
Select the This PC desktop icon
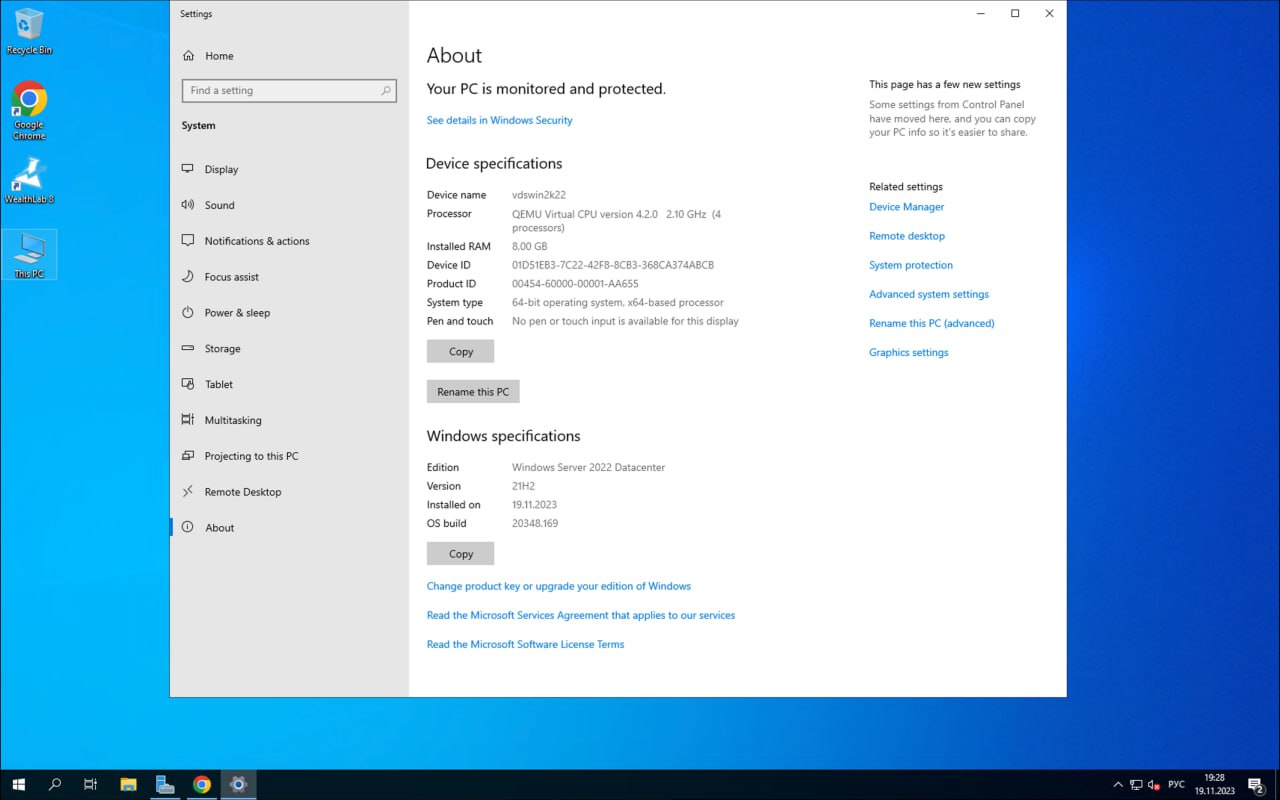point(29,255)
